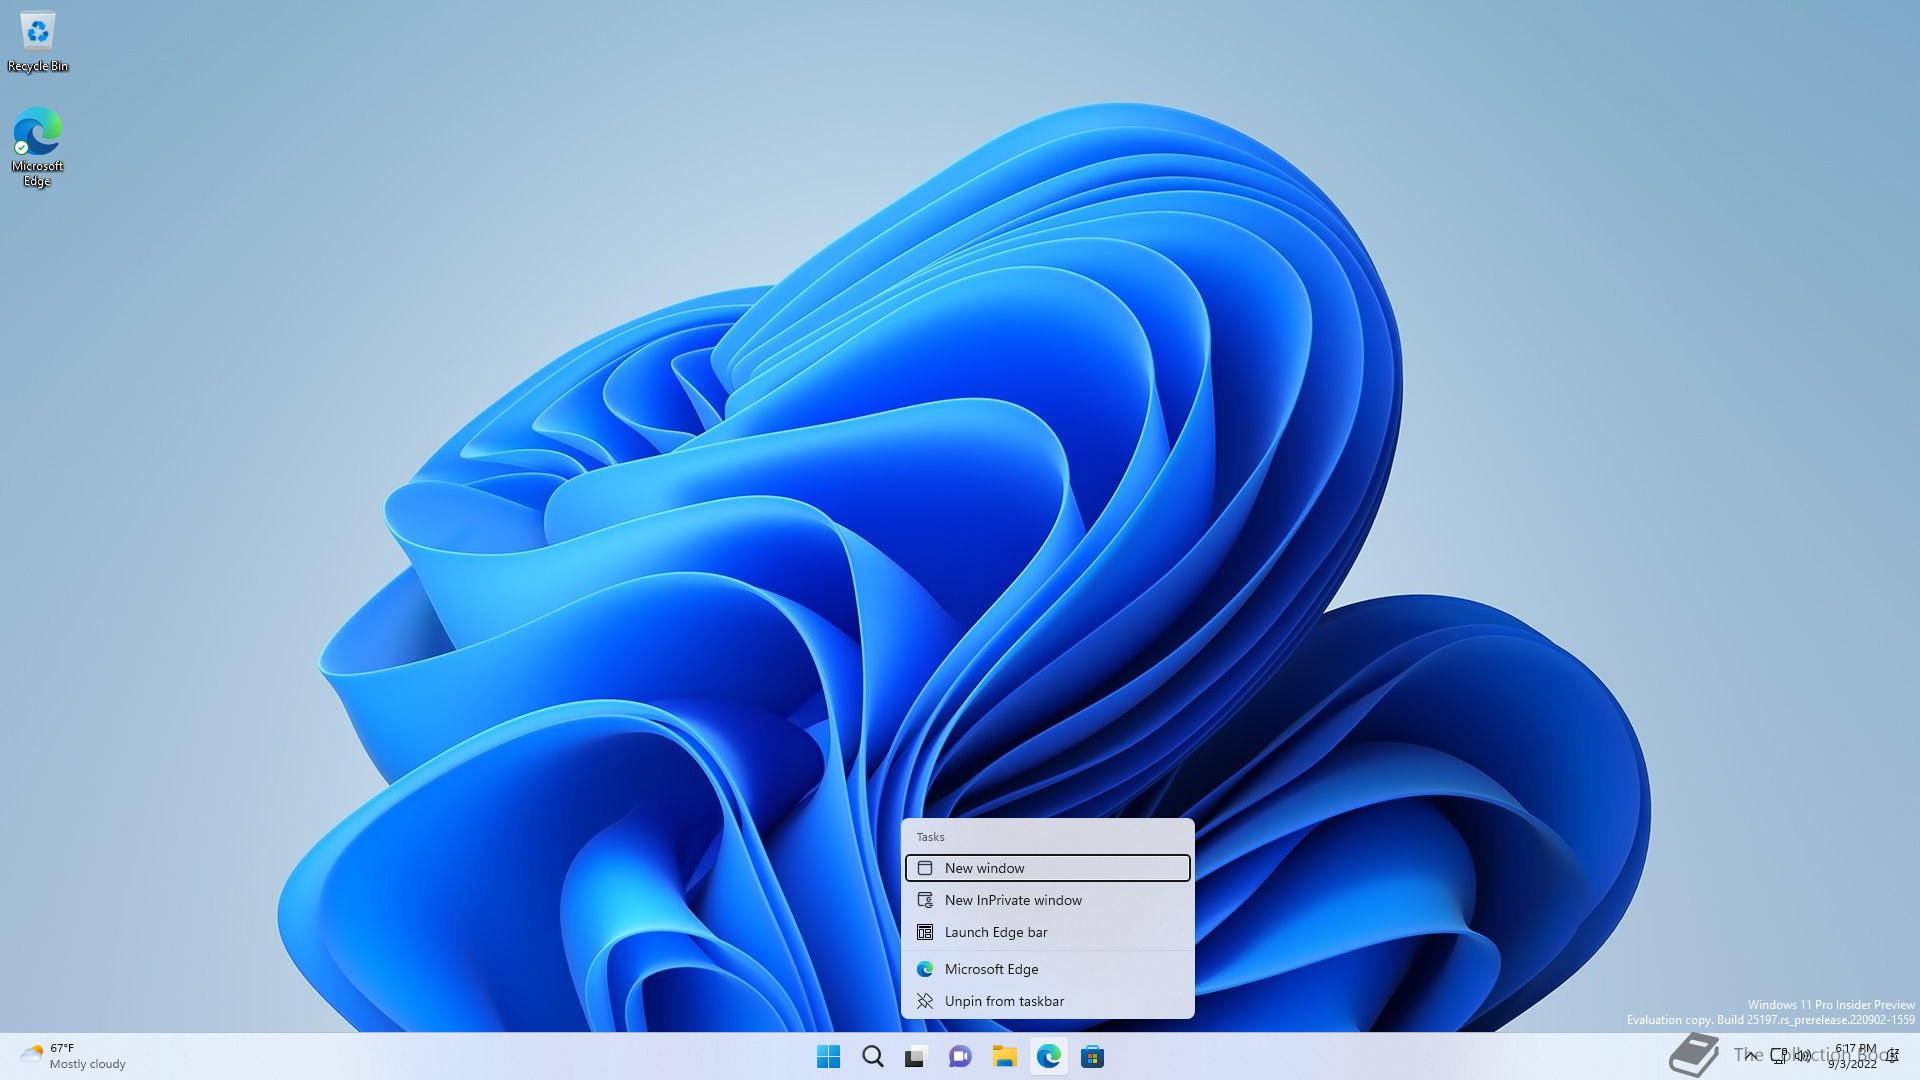Open the Recycle Bin desktop icon
The width and height of the screenshot is (1920, 1080).
[38, 42]
